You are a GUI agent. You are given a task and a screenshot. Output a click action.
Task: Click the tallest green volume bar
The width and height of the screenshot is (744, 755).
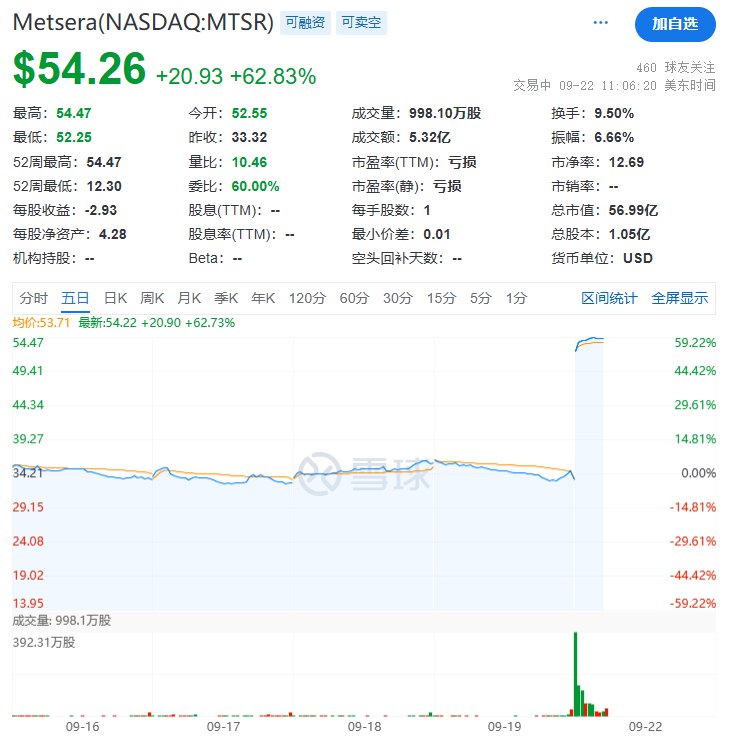tap(575, 674)
